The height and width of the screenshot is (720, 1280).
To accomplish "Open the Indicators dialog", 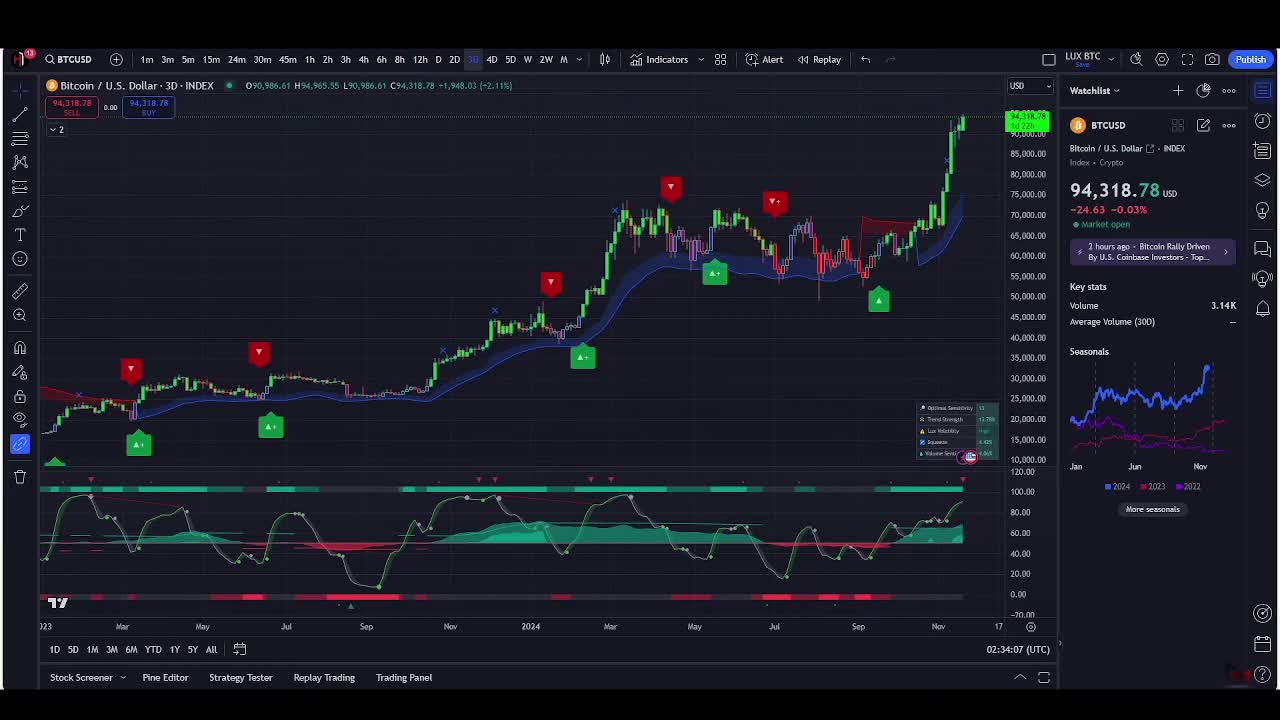I will point(659,60).
